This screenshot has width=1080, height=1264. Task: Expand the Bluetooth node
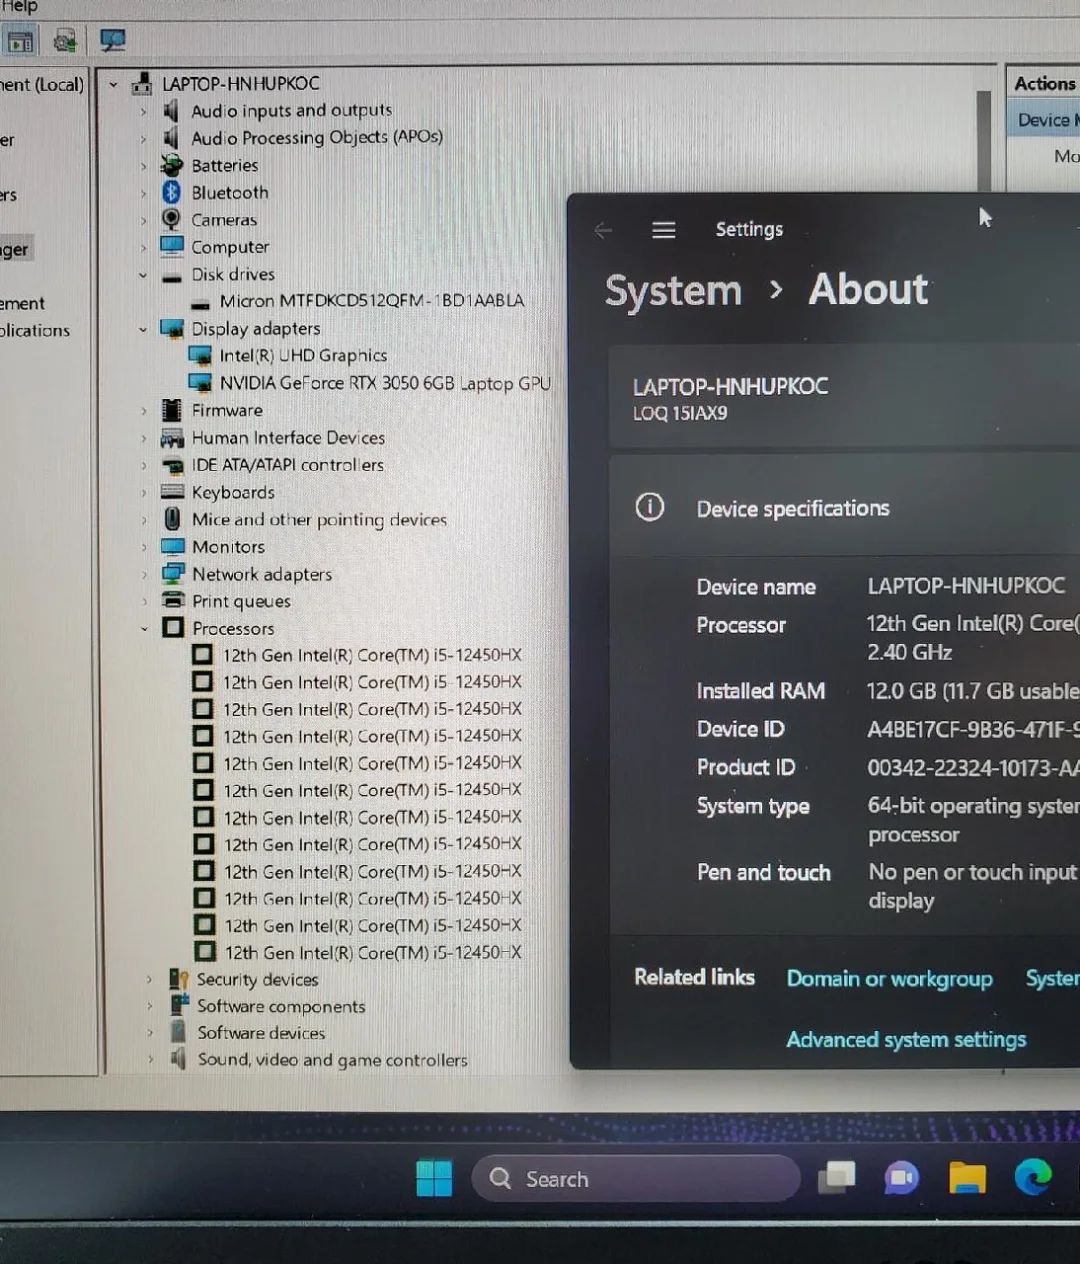143,193
